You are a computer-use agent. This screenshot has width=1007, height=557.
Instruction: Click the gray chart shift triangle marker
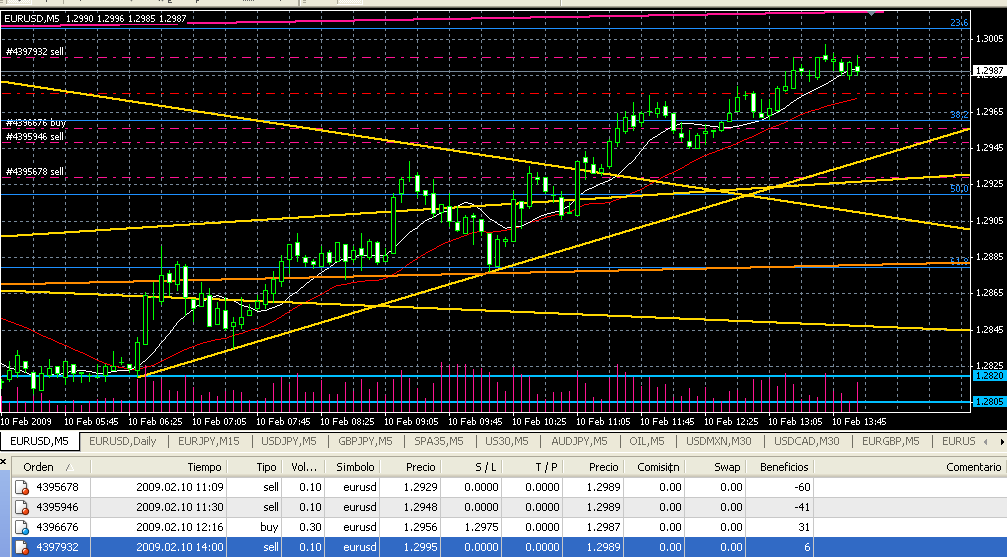pos(877,12)
